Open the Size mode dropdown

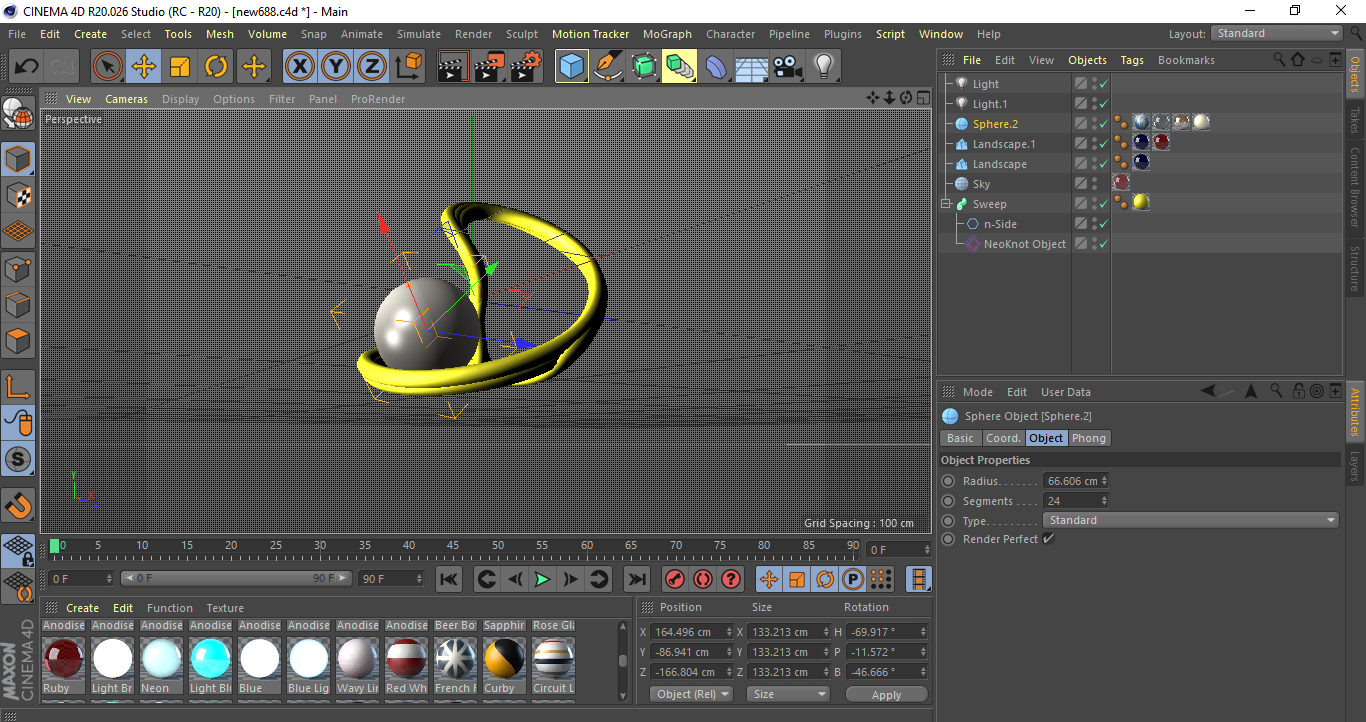789,694
